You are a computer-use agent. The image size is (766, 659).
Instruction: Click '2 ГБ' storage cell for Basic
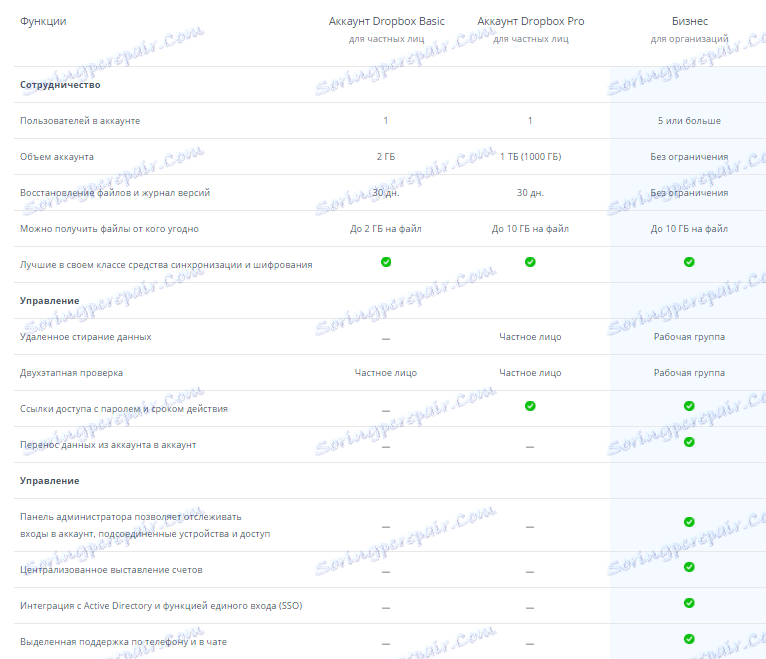(x=386, y=157)
